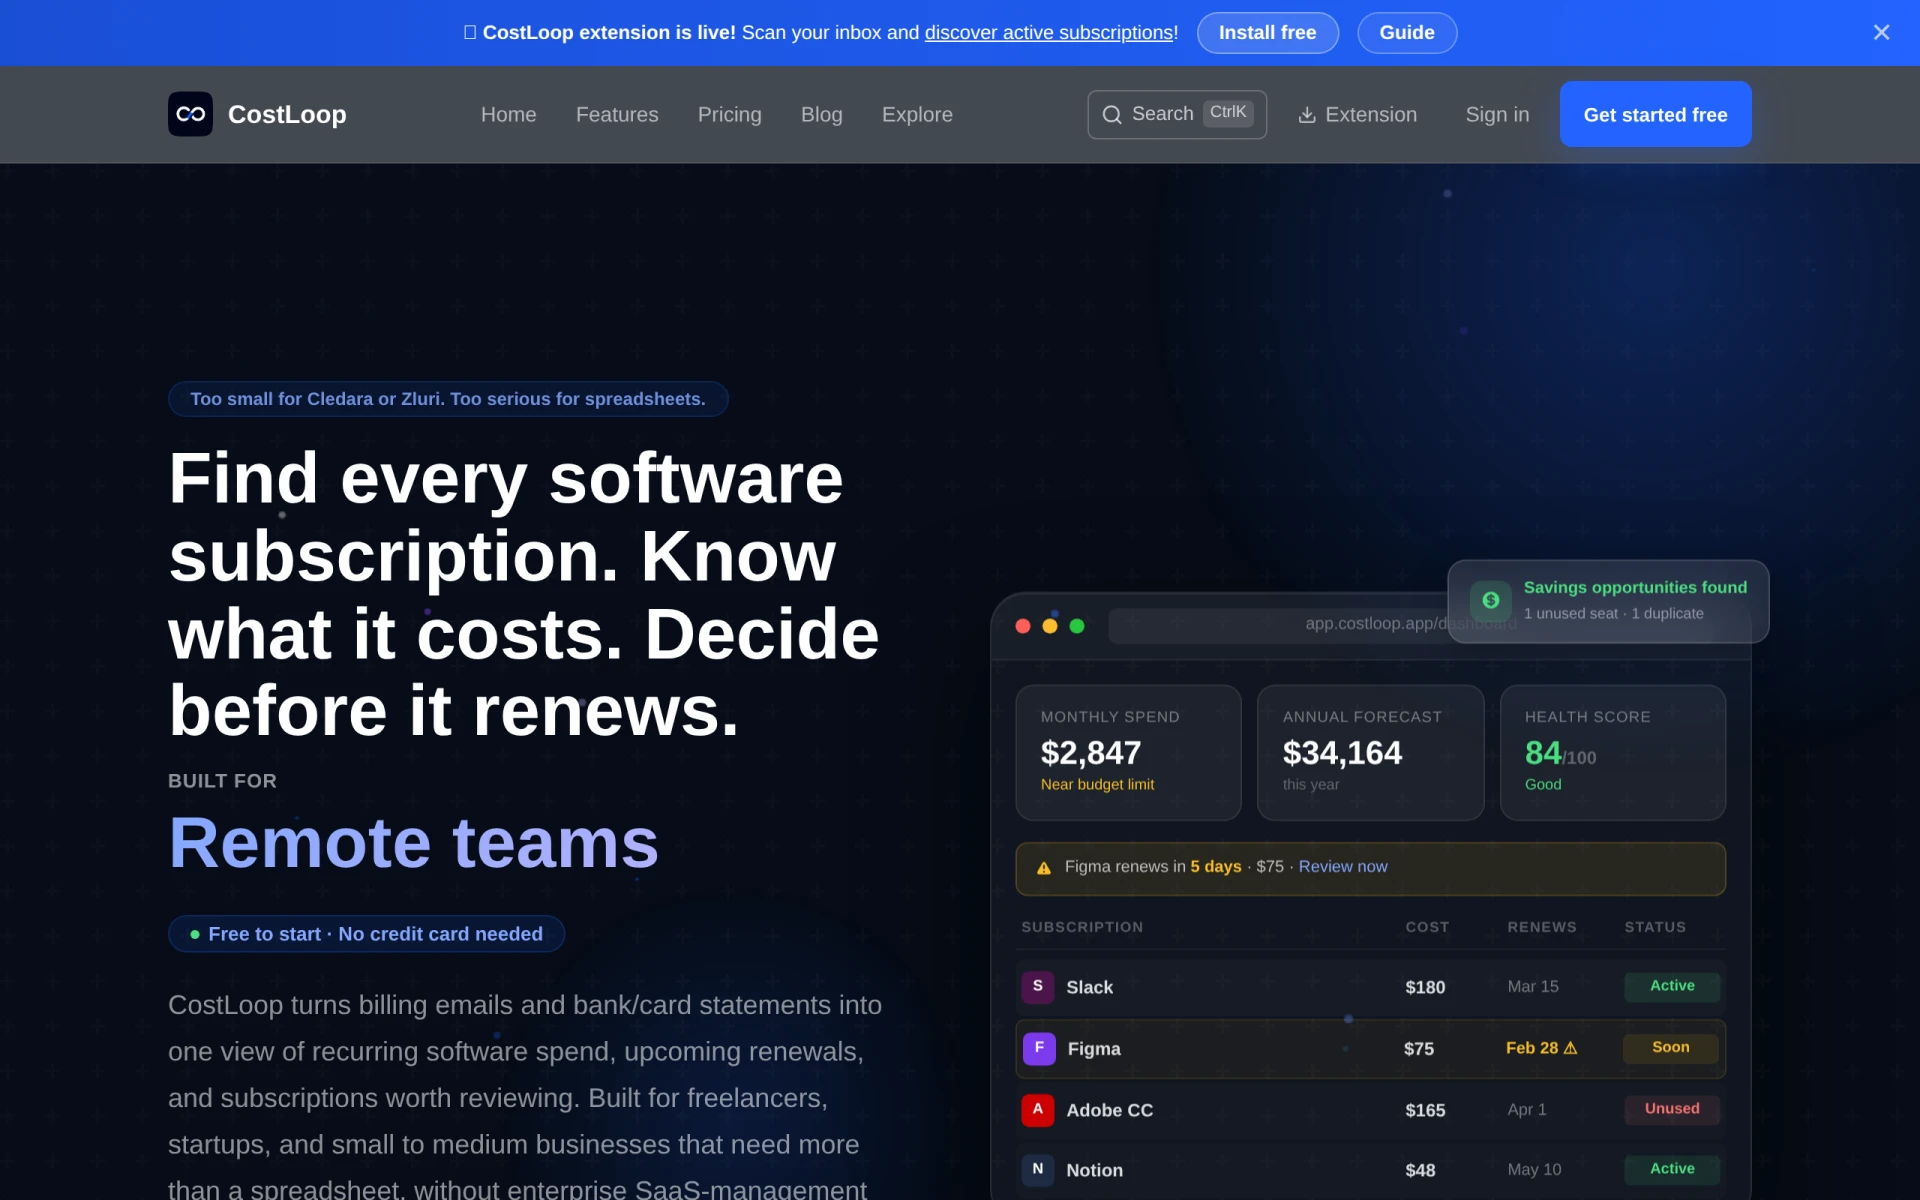Click the Review now link
The width and height of the screenshot is (1920, 1200).
[x=1342, y=867]
